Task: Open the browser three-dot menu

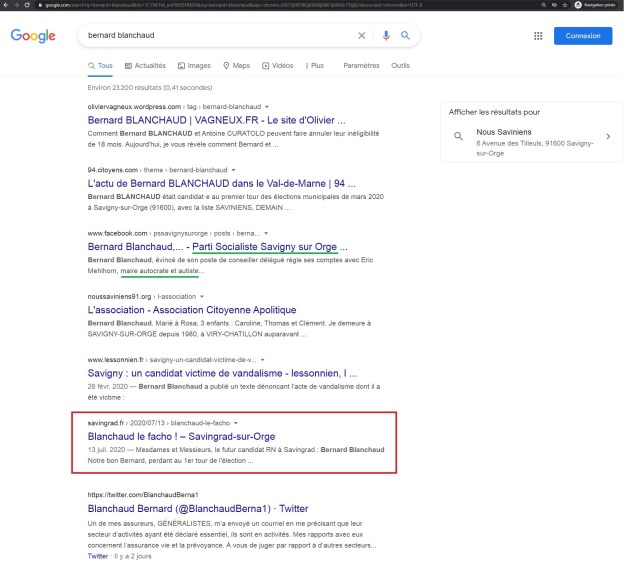Action: [618, 5]
